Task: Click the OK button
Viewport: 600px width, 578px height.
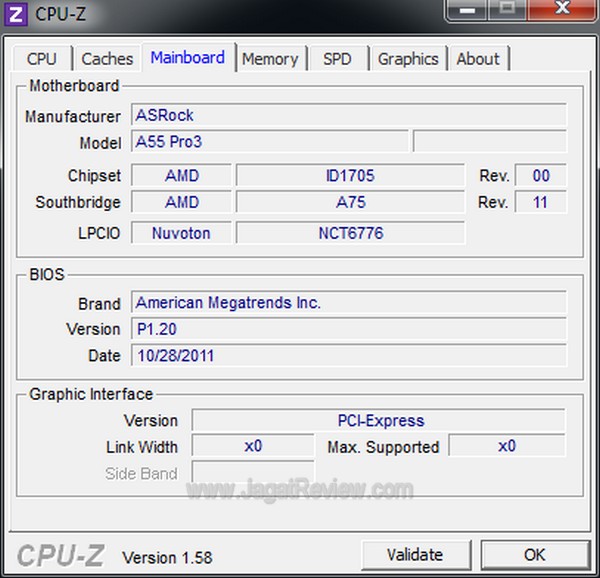Action: pos(535,555)
